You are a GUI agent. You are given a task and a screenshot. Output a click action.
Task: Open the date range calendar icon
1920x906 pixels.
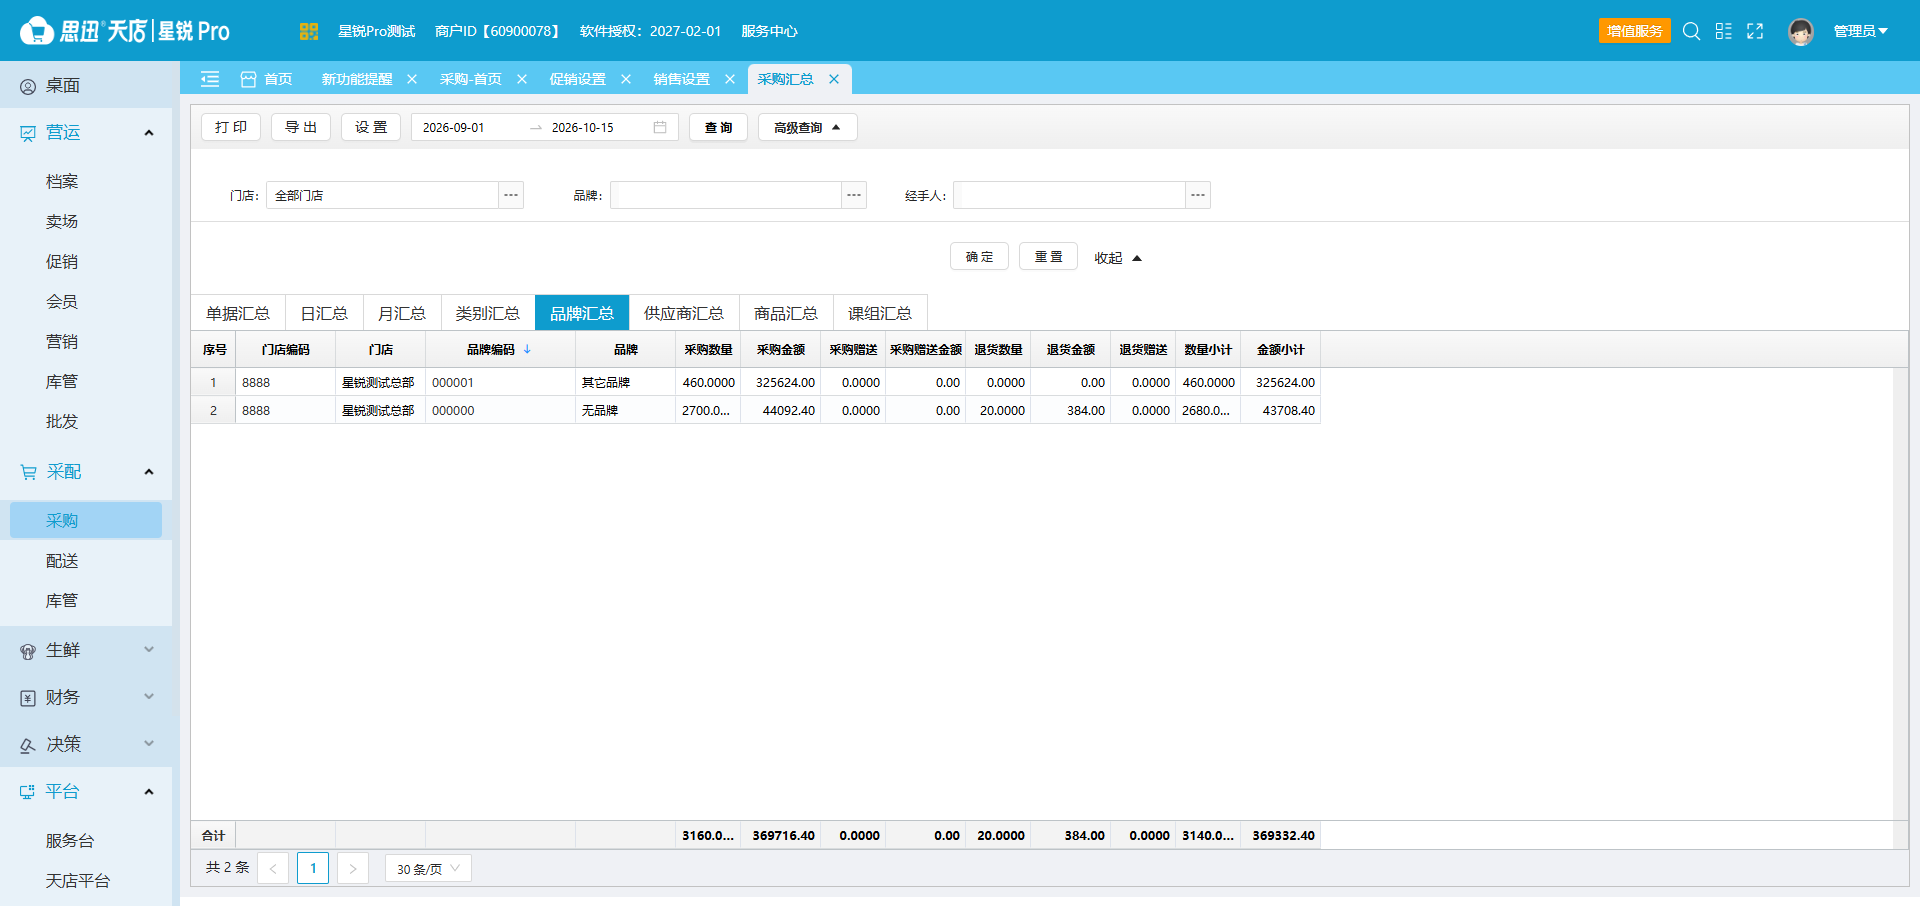tap(660, 127)
